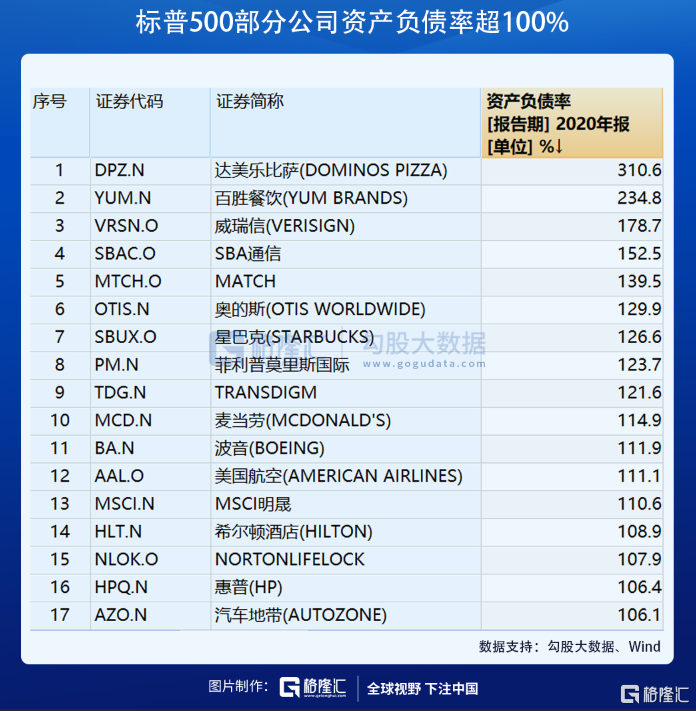Viewport: 696px width, 711px height.
Task: Select the MSCI.N ticker cell
Action: (150, 504)
